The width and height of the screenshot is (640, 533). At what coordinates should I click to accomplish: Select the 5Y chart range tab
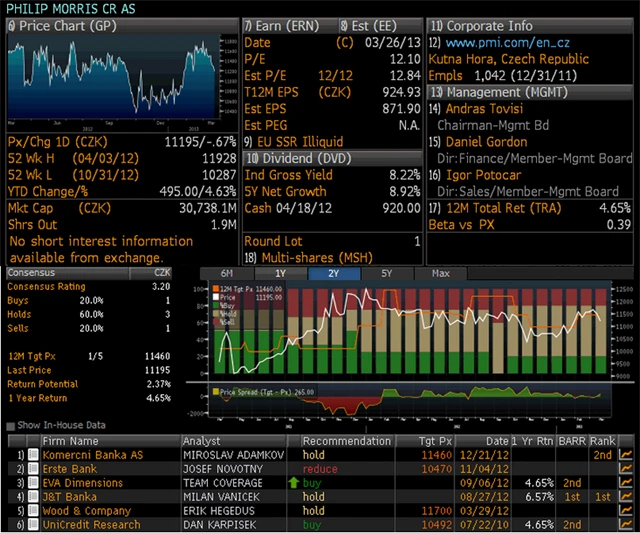[x=385, y=273]
